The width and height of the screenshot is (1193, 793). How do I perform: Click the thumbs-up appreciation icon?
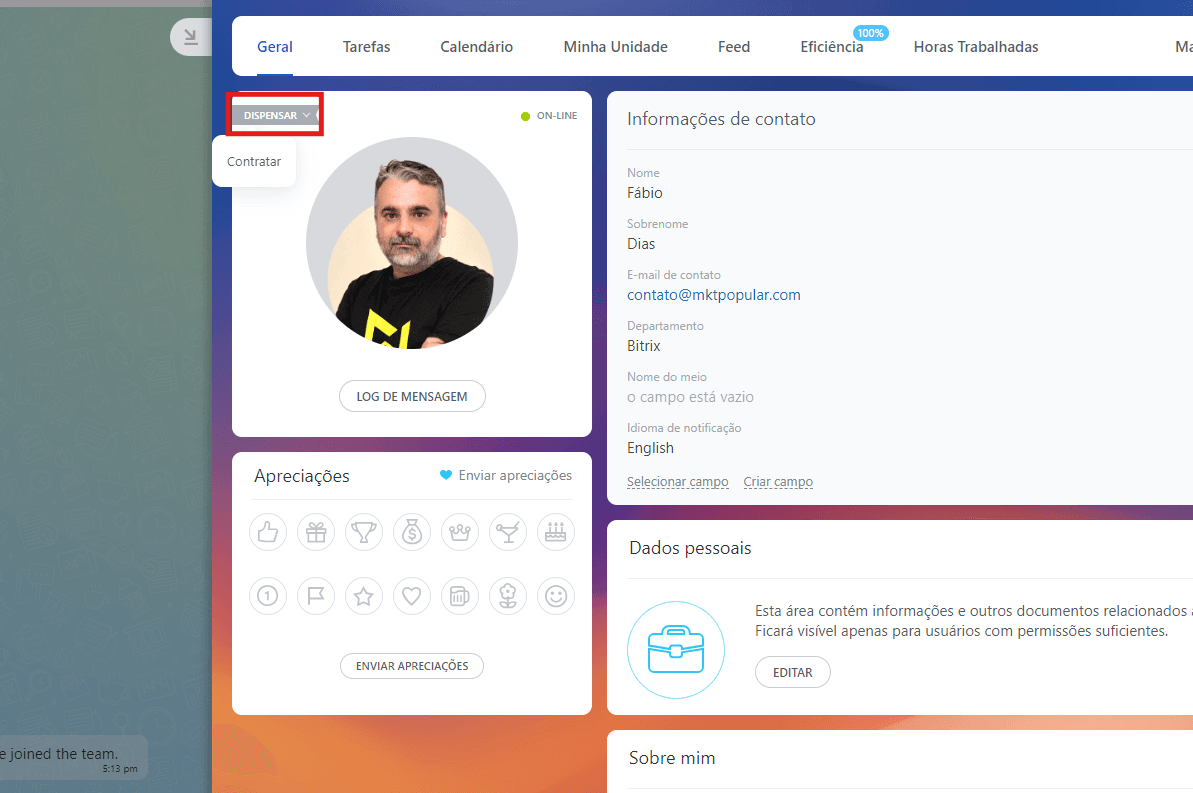pos(267,532)
